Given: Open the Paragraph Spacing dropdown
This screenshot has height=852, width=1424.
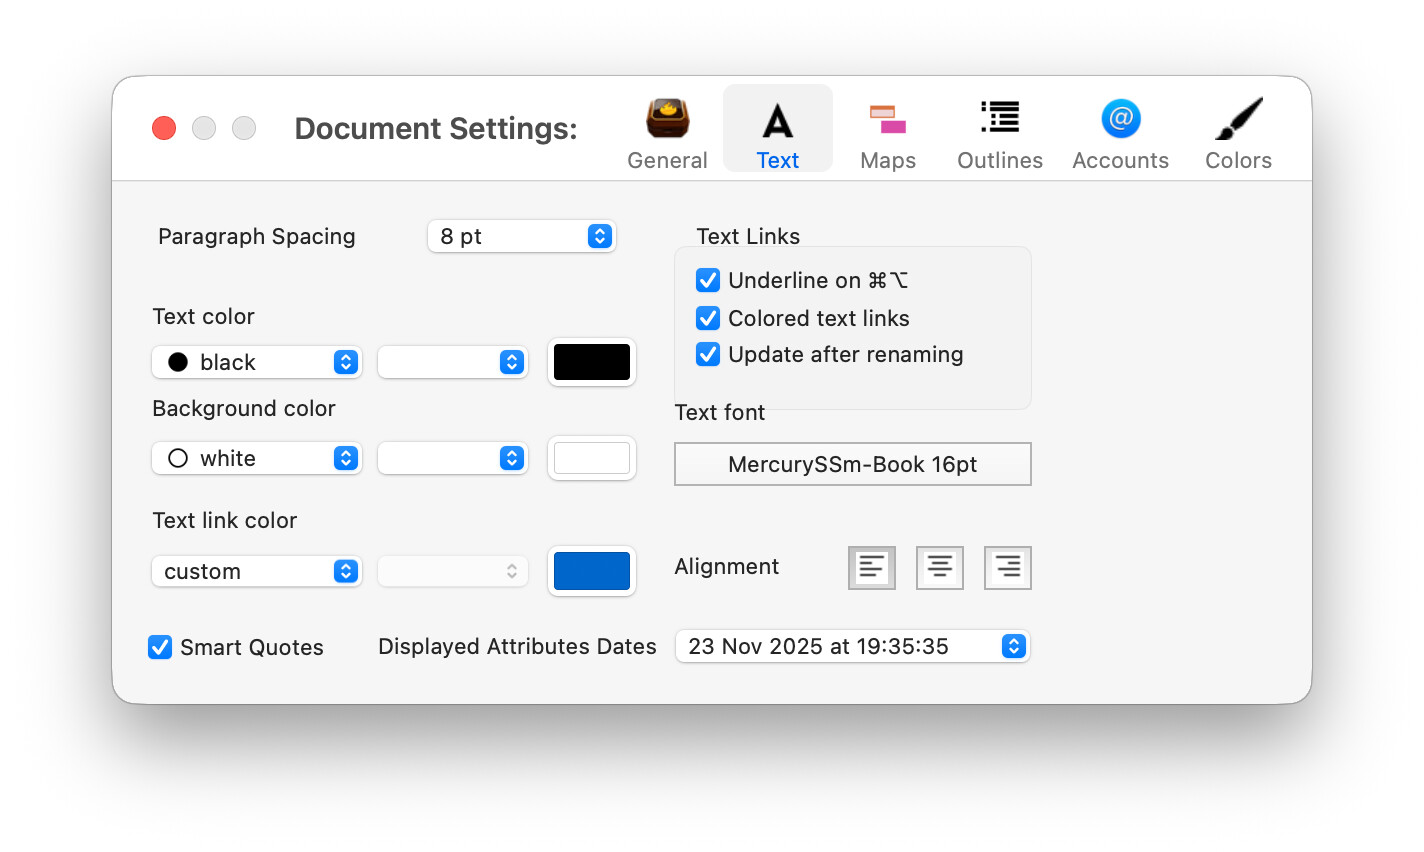Looking at the screenshot, I should pos(521,236).
